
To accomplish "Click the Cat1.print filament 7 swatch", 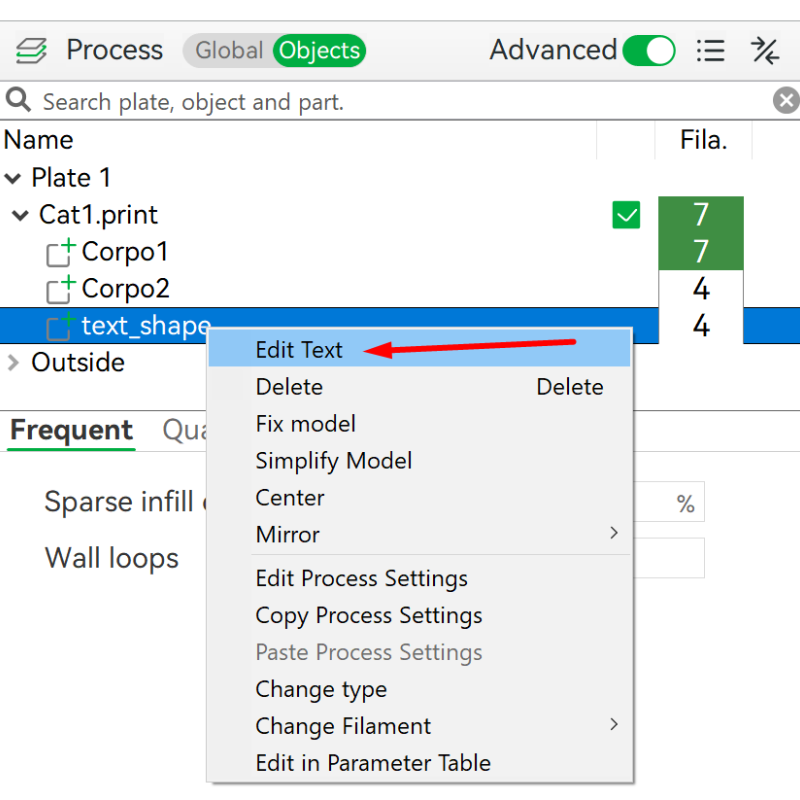I will (700, 214).
